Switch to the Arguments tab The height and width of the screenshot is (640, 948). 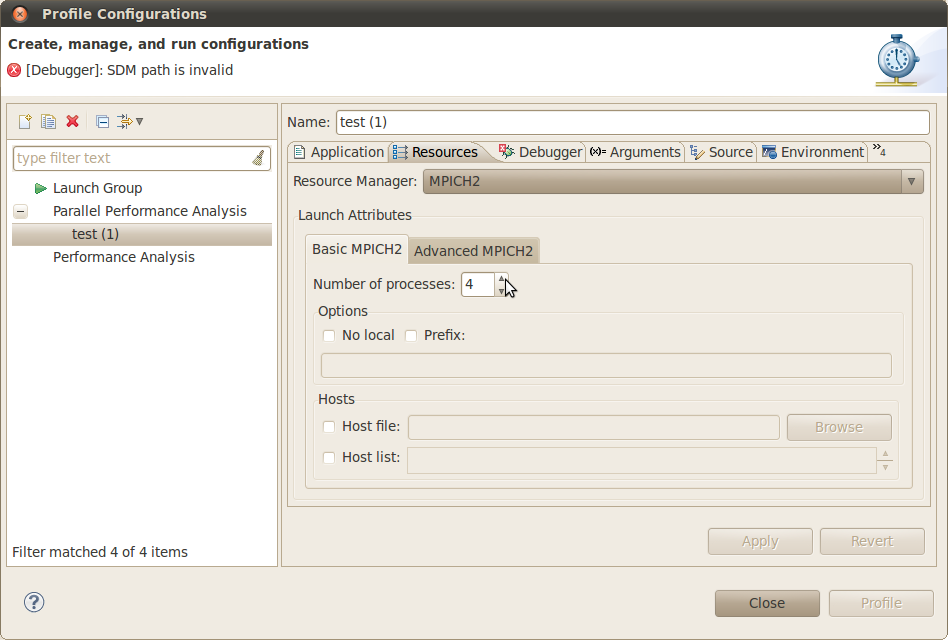[x=635, y=152]
